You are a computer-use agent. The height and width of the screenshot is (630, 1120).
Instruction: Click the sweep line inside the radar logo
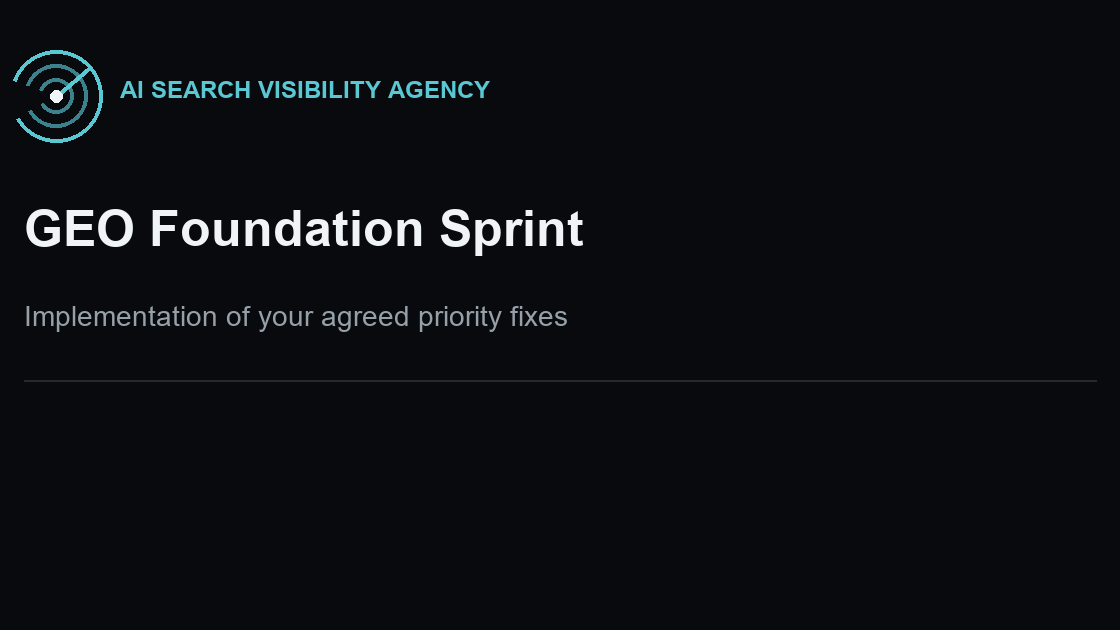tap(74, 81)
